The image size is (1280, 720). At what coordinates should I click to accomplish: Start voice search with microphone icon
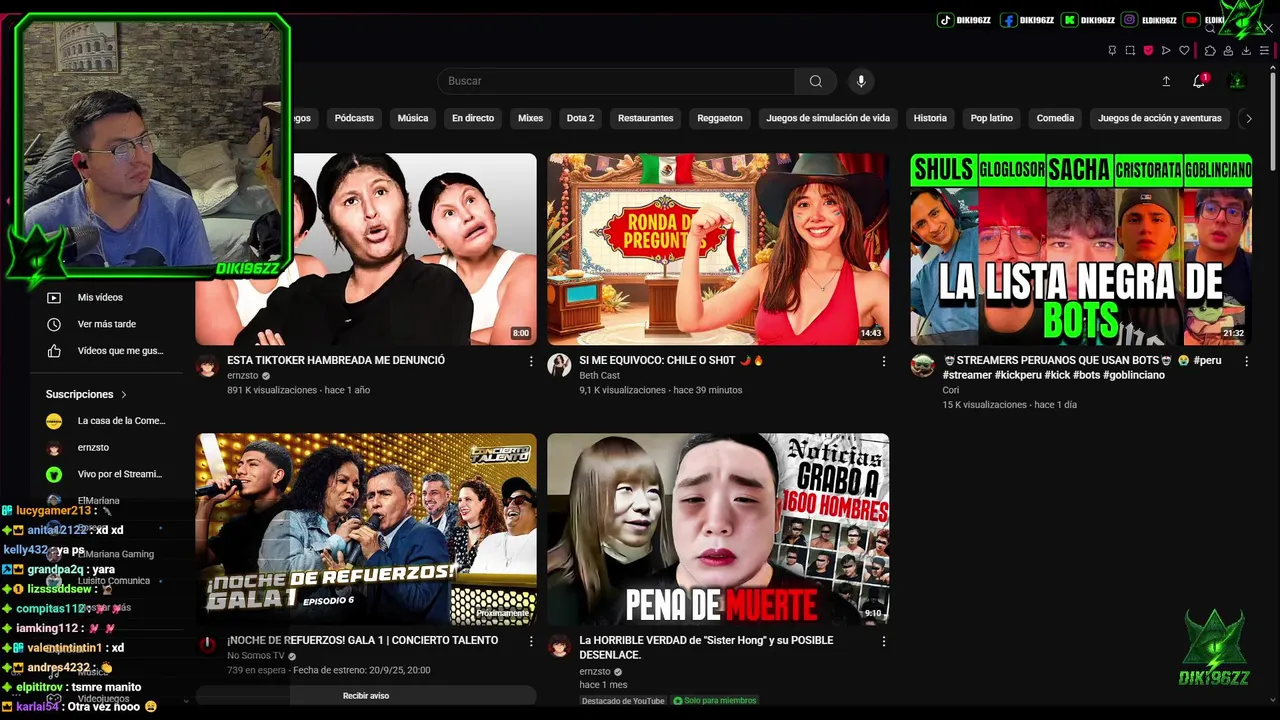pyautogui.click(x=861, y=81)
